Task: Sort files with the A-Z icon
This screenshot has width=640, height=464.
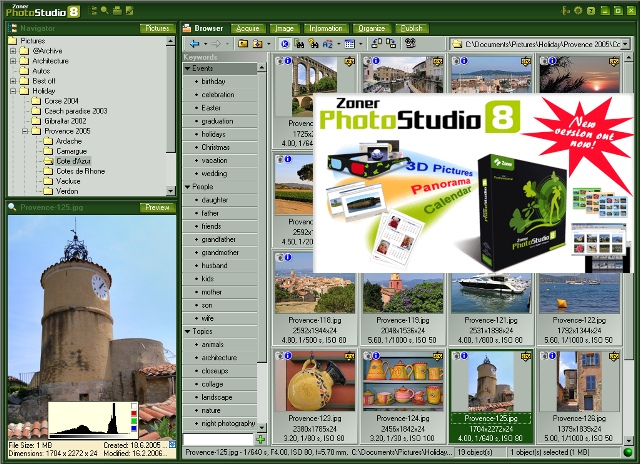Action: (327, 44)
